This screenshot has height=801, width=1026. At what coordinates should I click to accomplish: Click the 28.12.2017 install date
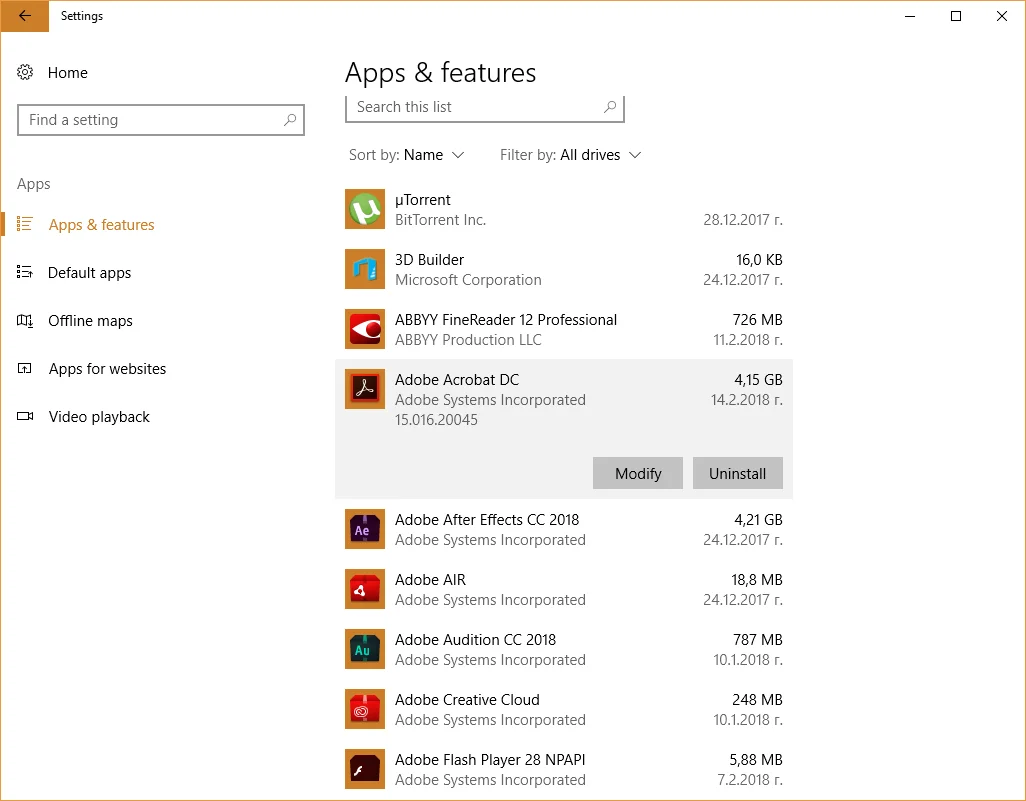(743, 219)
